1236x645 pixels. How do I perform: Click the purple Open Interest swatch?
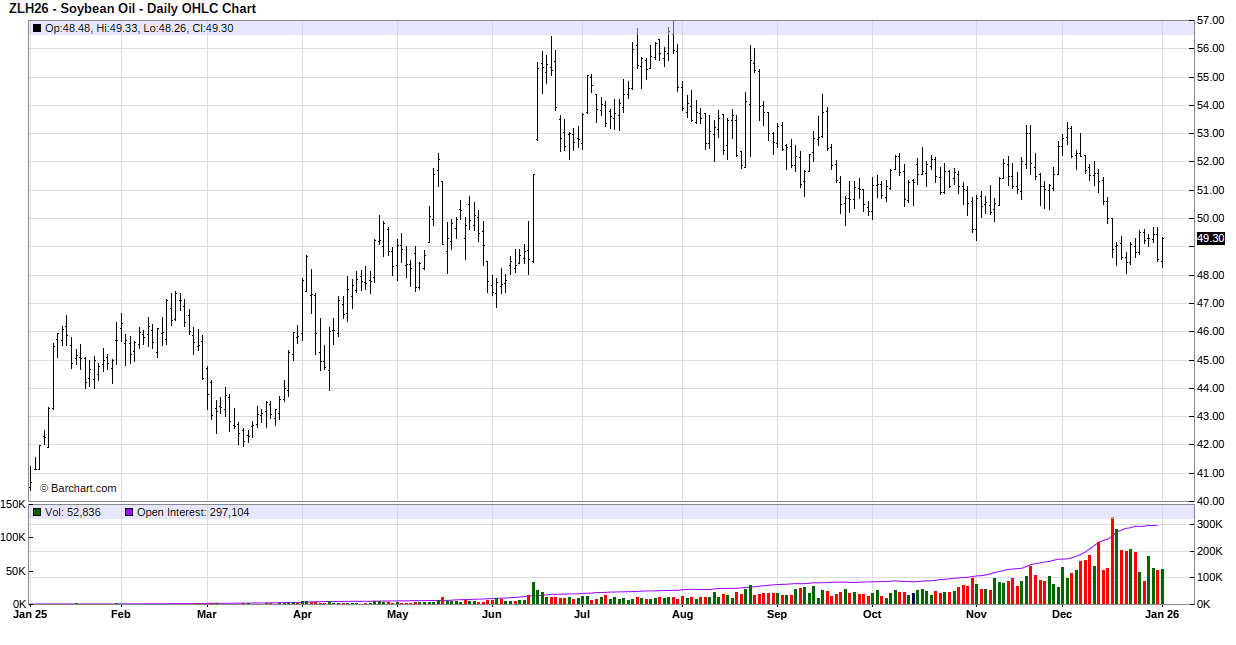point(129,512)
